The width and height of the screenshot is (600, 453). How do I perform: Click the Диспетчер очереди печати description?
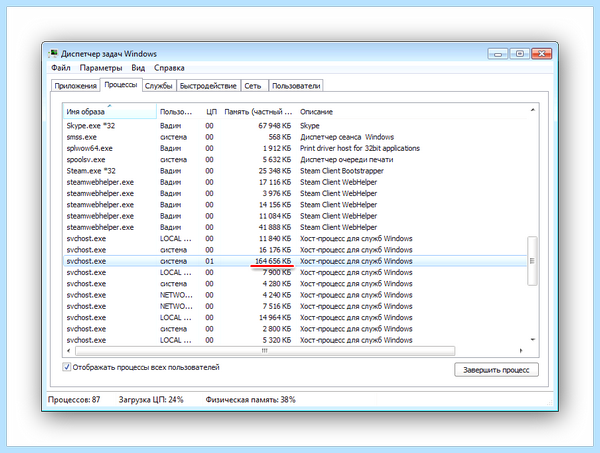346,160
